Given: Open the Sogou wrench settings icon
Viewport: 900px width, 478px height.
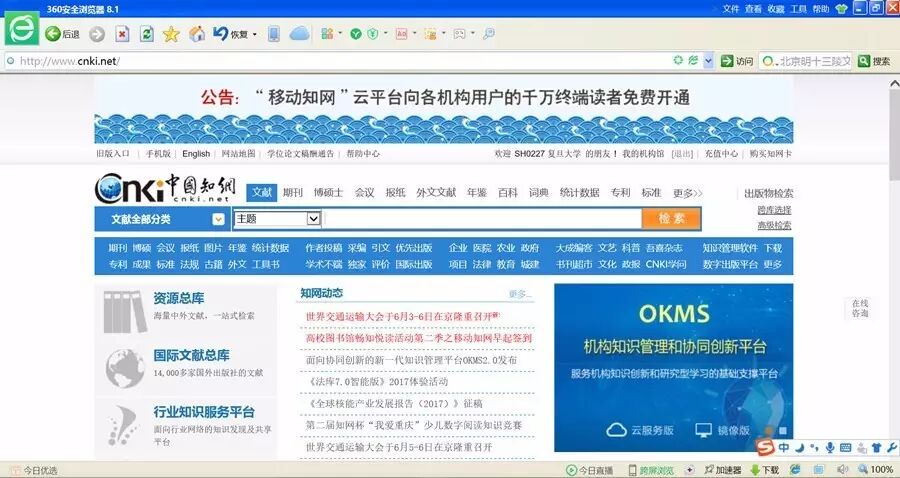Looking at the screenshot, I should pos(891,448).
